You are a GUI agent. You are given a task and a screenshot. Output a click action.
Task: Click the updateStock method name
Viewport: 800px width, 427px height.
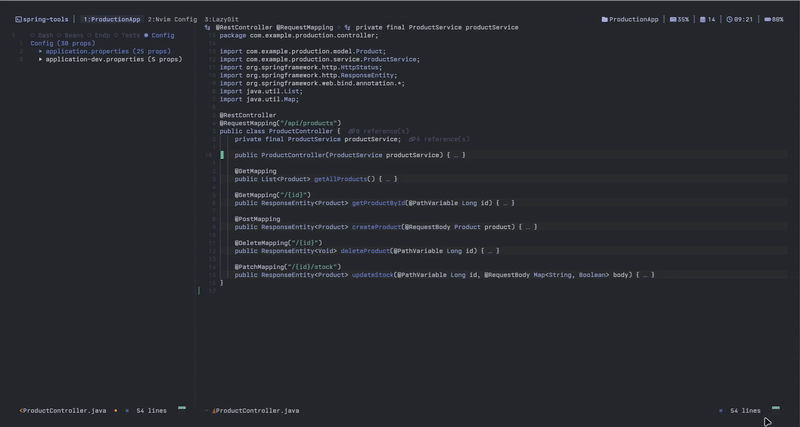373,275
